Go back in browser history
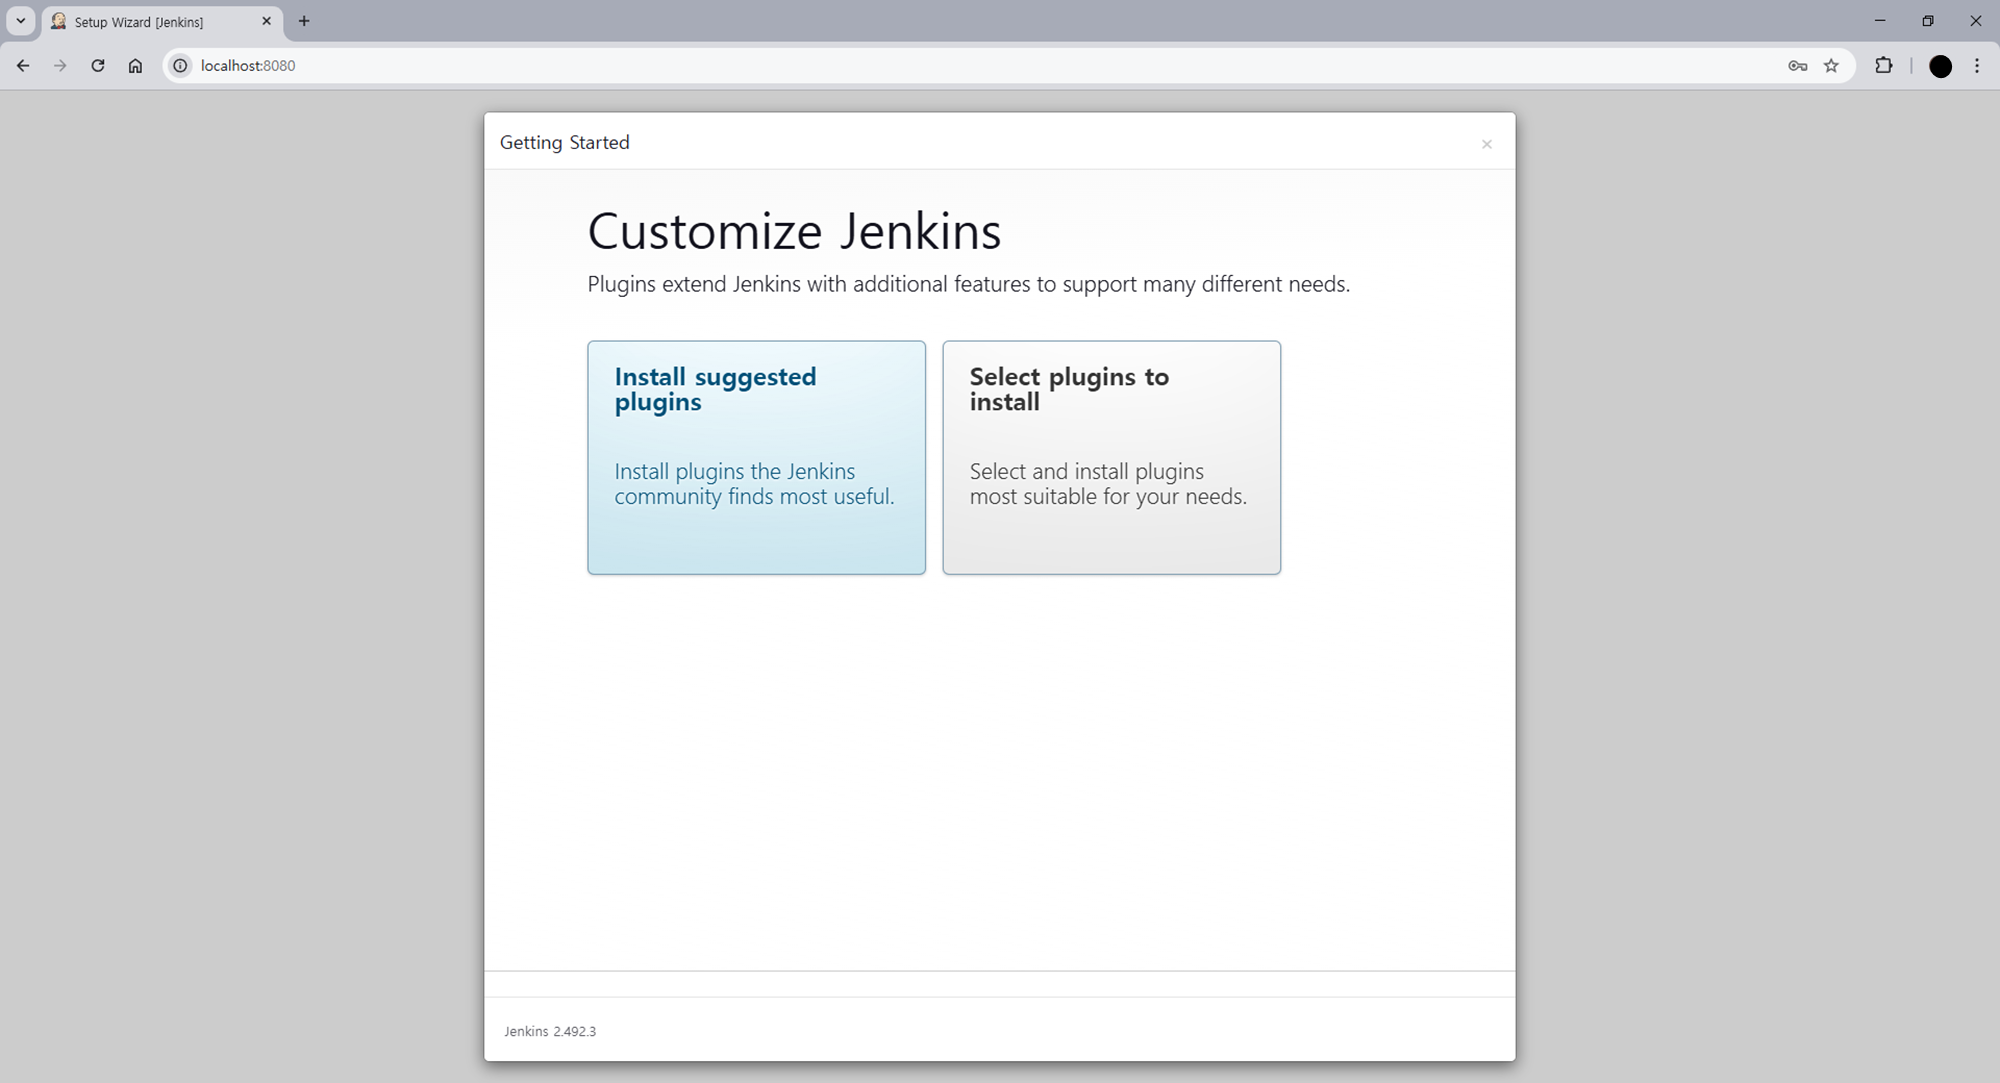The height and width of the screenshot is (1083, 2000). [23, 66]
